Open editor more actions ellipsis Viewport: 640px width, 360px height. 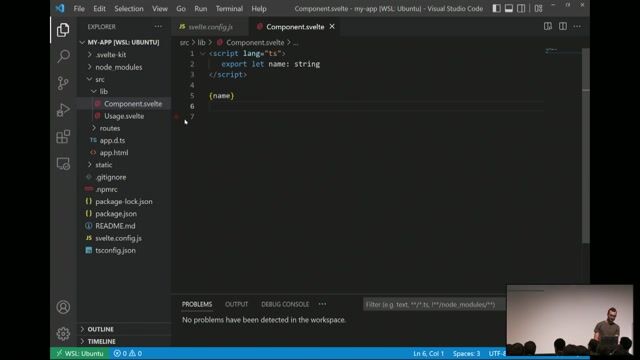click(x=577, y=27)
